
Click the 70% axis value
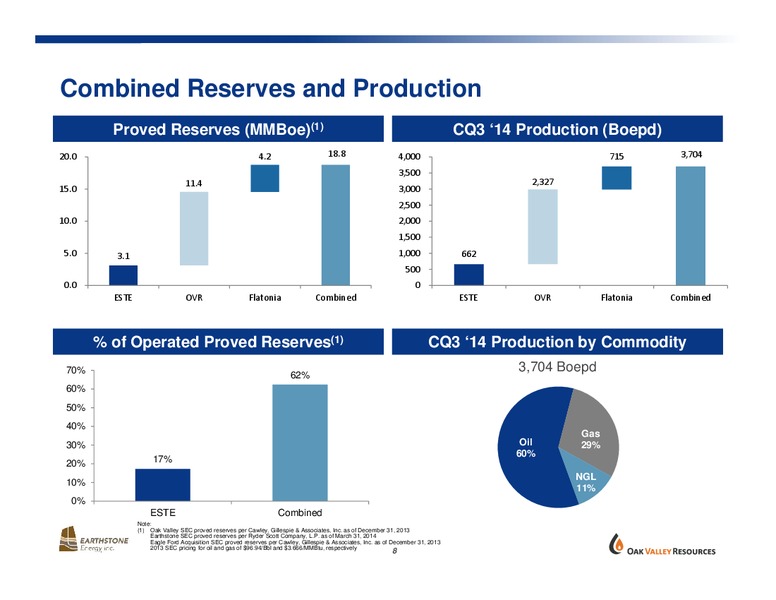(x=76, y=370)
